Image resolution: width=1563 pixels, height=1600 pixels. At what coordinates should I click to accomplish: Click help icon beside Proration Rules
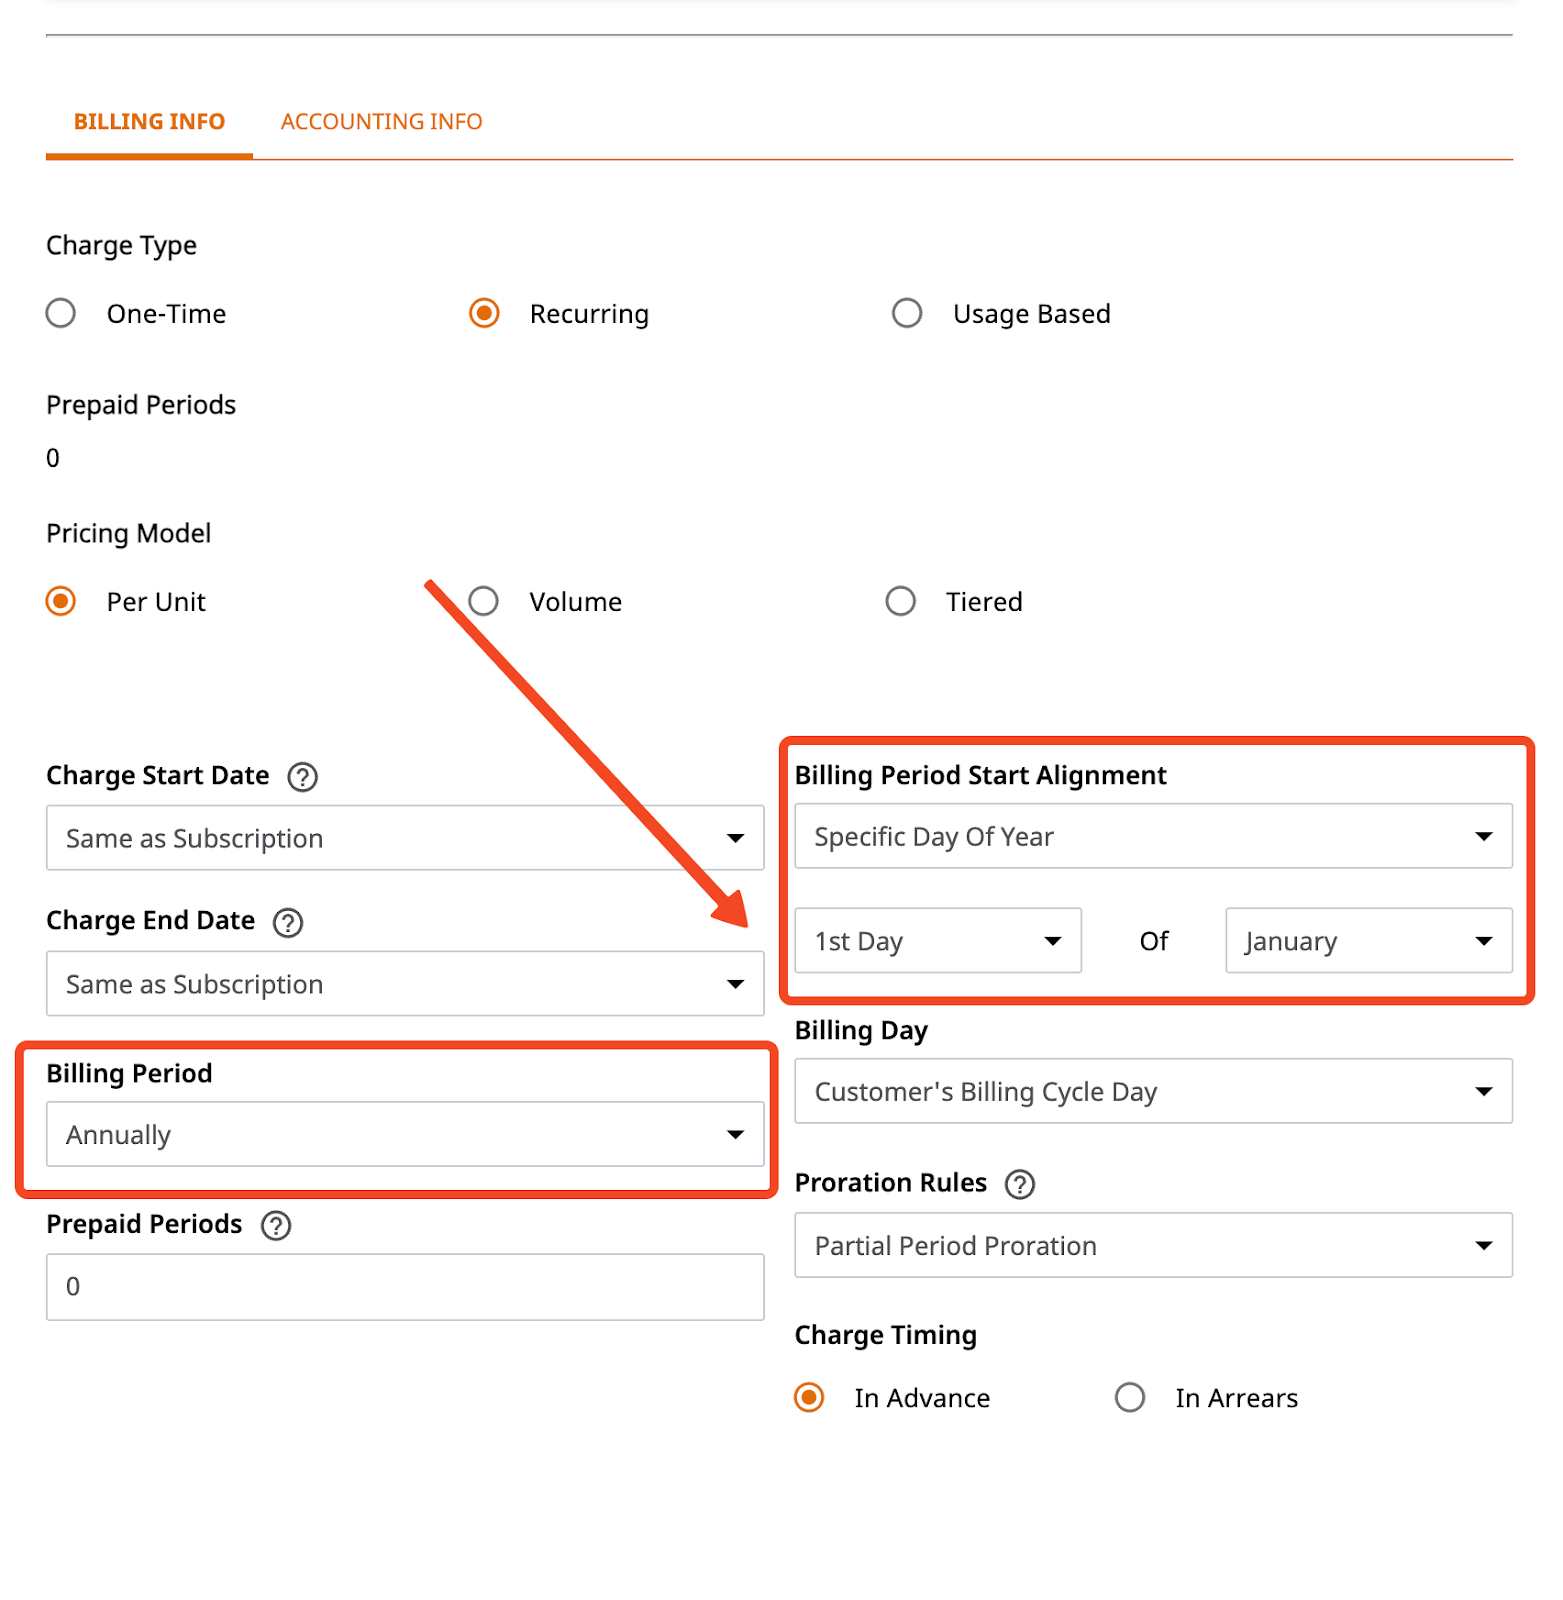(1019, 1184)
